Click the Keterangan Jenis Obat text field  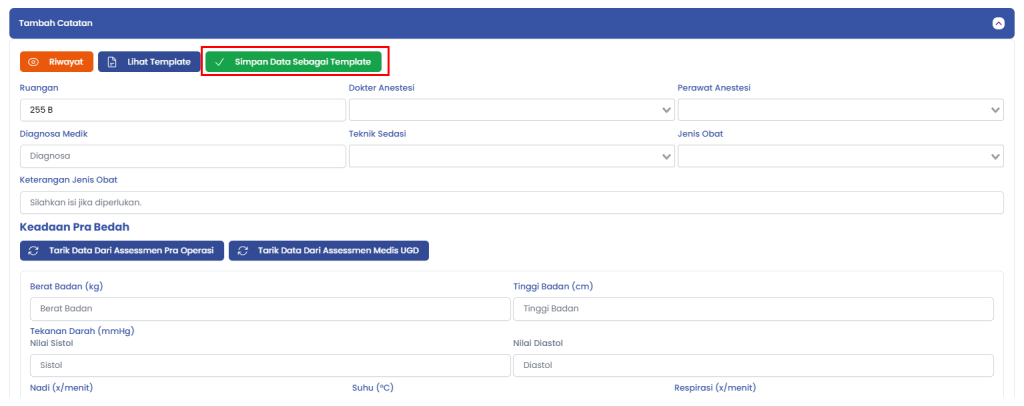tap(511, 203)
